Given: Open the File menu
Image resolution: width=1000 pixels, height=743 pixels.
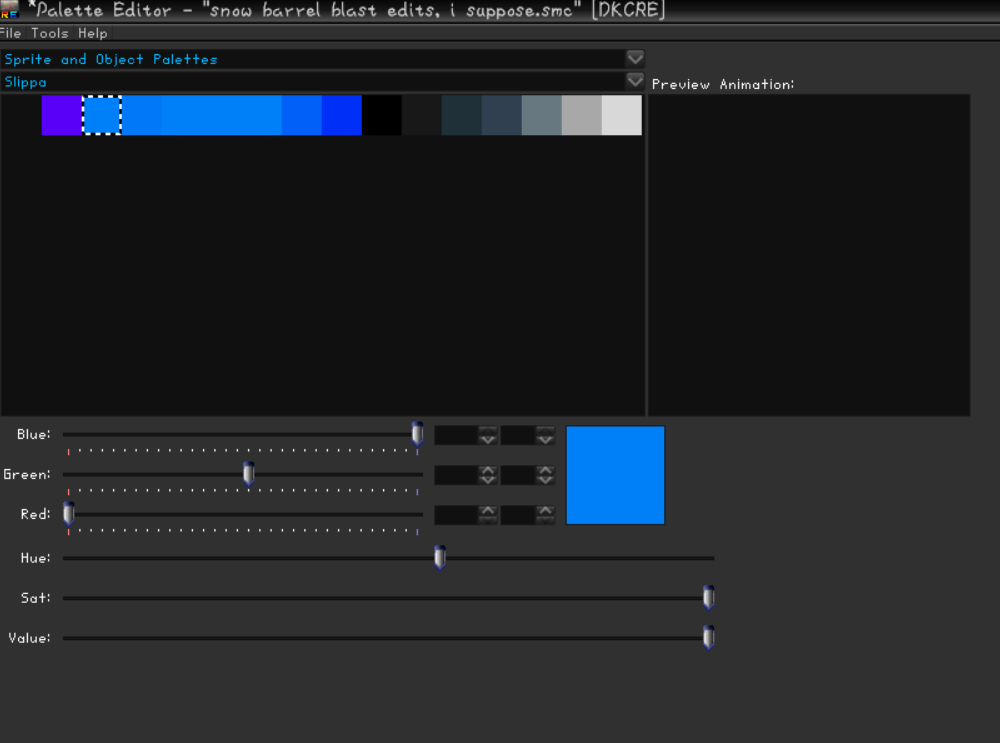Looking at the screenshot, I should coord(11,33).
